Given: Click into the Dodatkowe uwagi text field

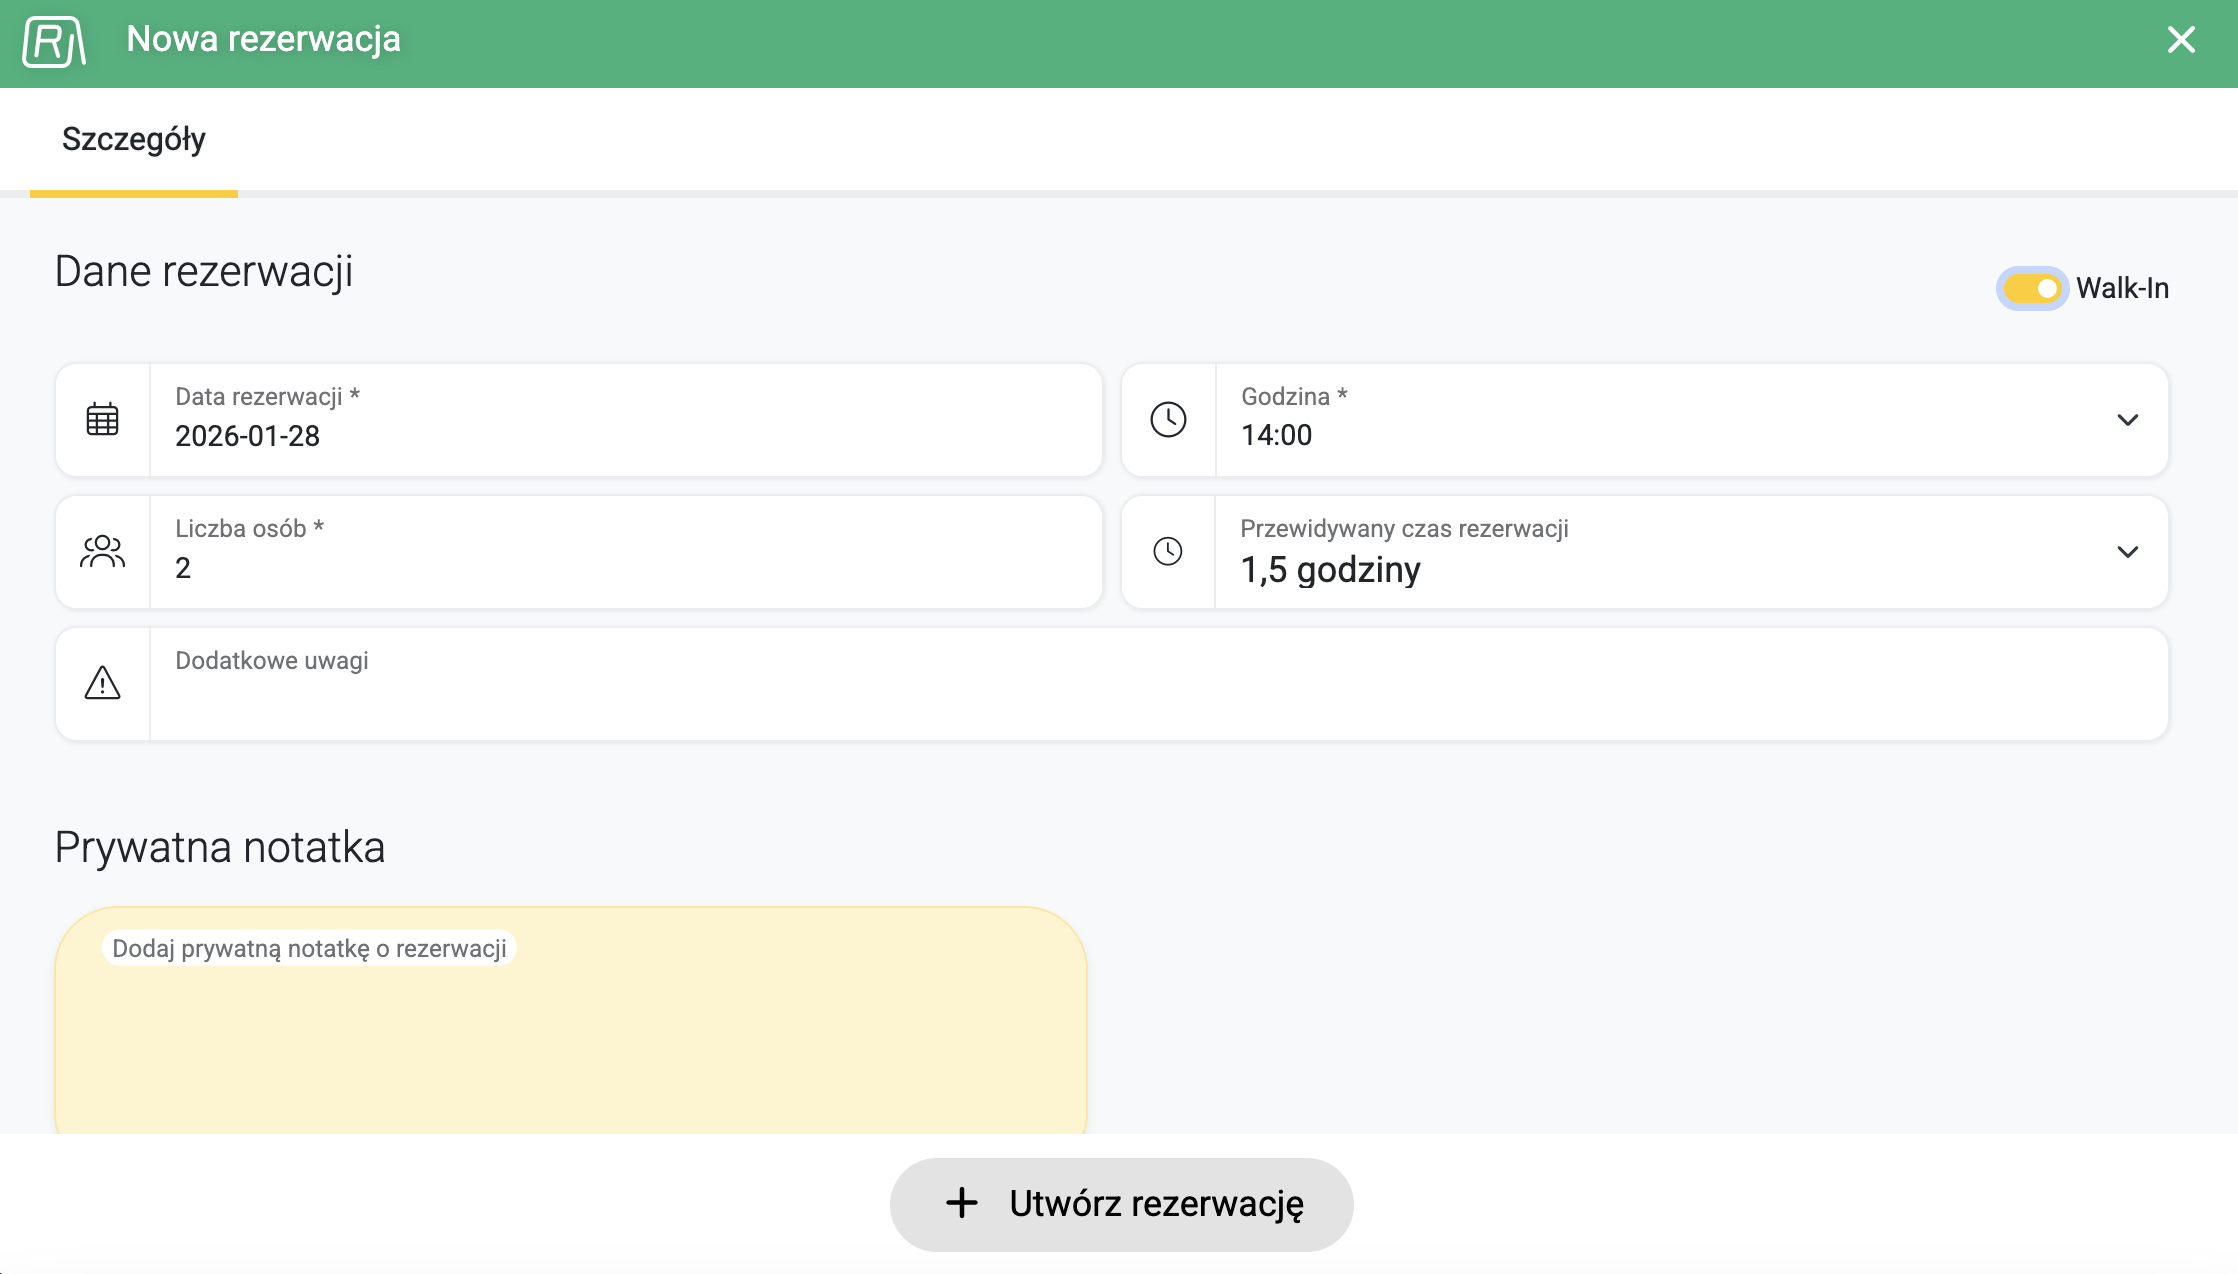Looking at the screenshot, I should tap(1158, 700).
